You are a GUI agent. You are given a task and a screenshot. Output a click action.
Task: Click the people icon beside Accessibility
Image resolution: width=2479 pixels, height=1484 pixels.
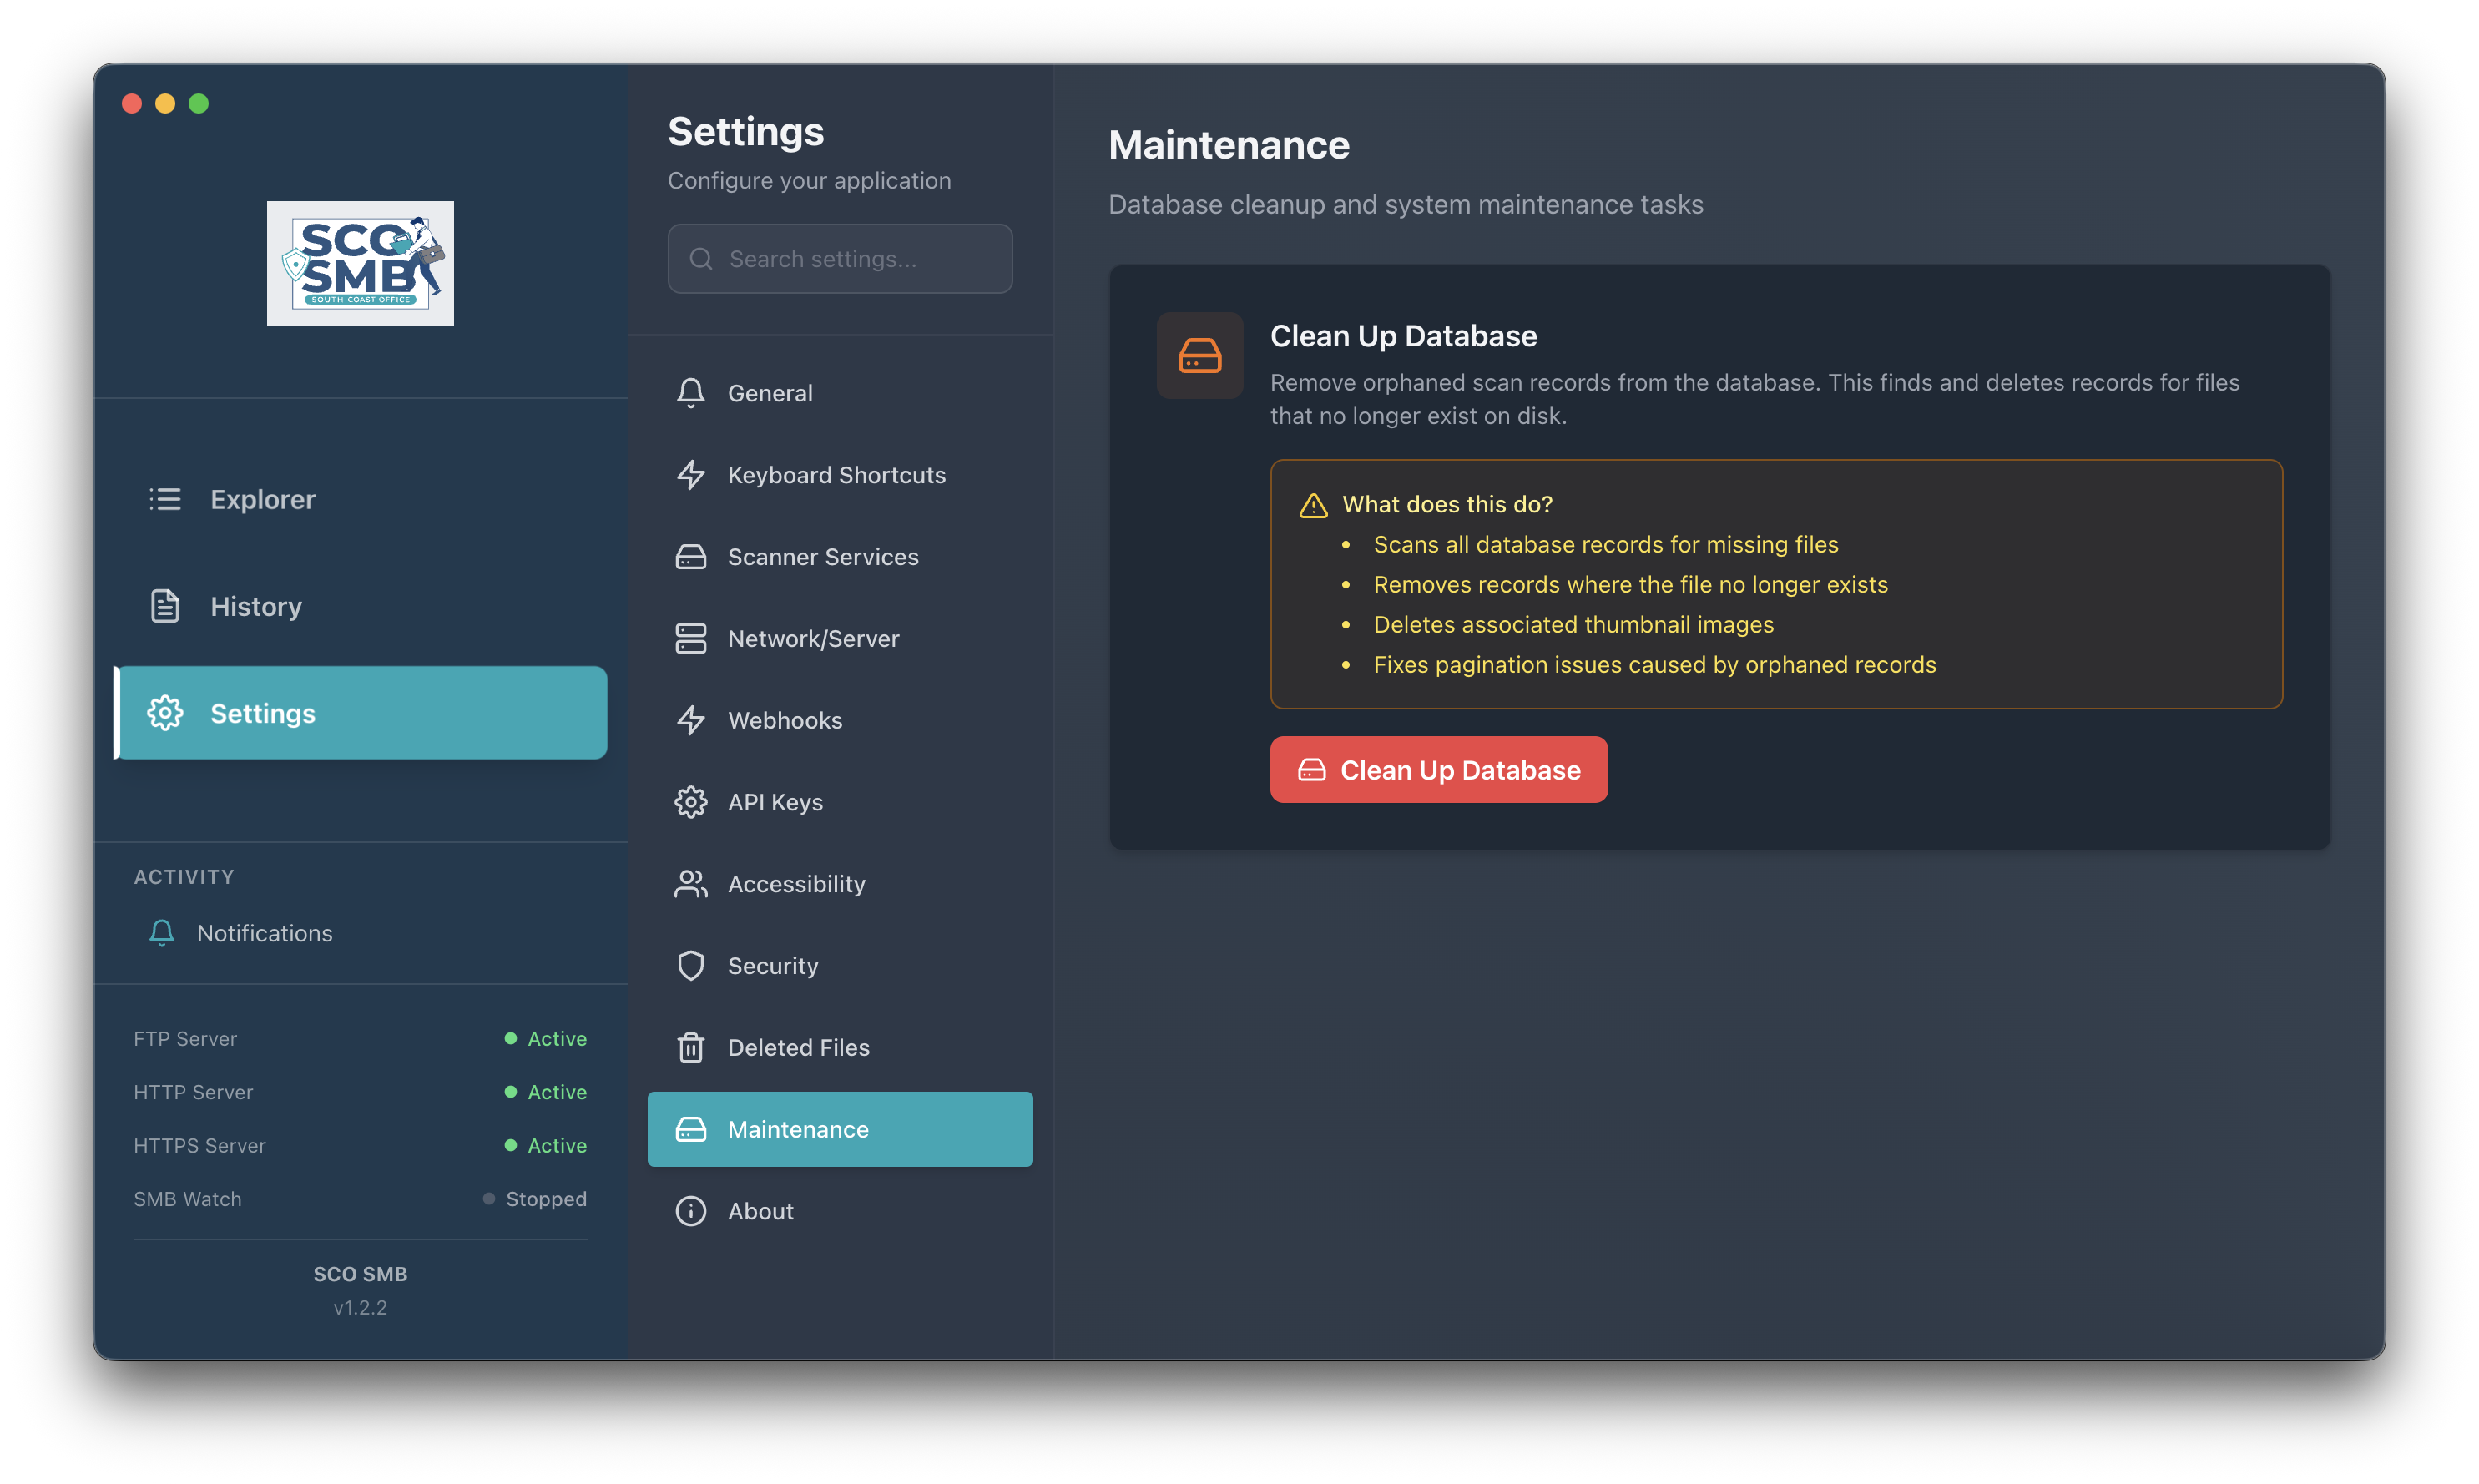click(690, 884)
